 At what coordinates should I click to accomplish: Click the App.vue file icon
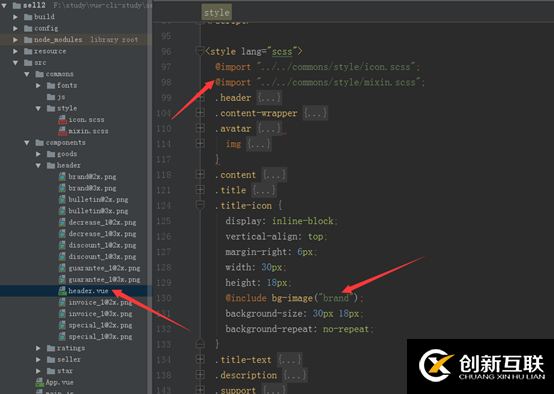(x=40, y=382)
